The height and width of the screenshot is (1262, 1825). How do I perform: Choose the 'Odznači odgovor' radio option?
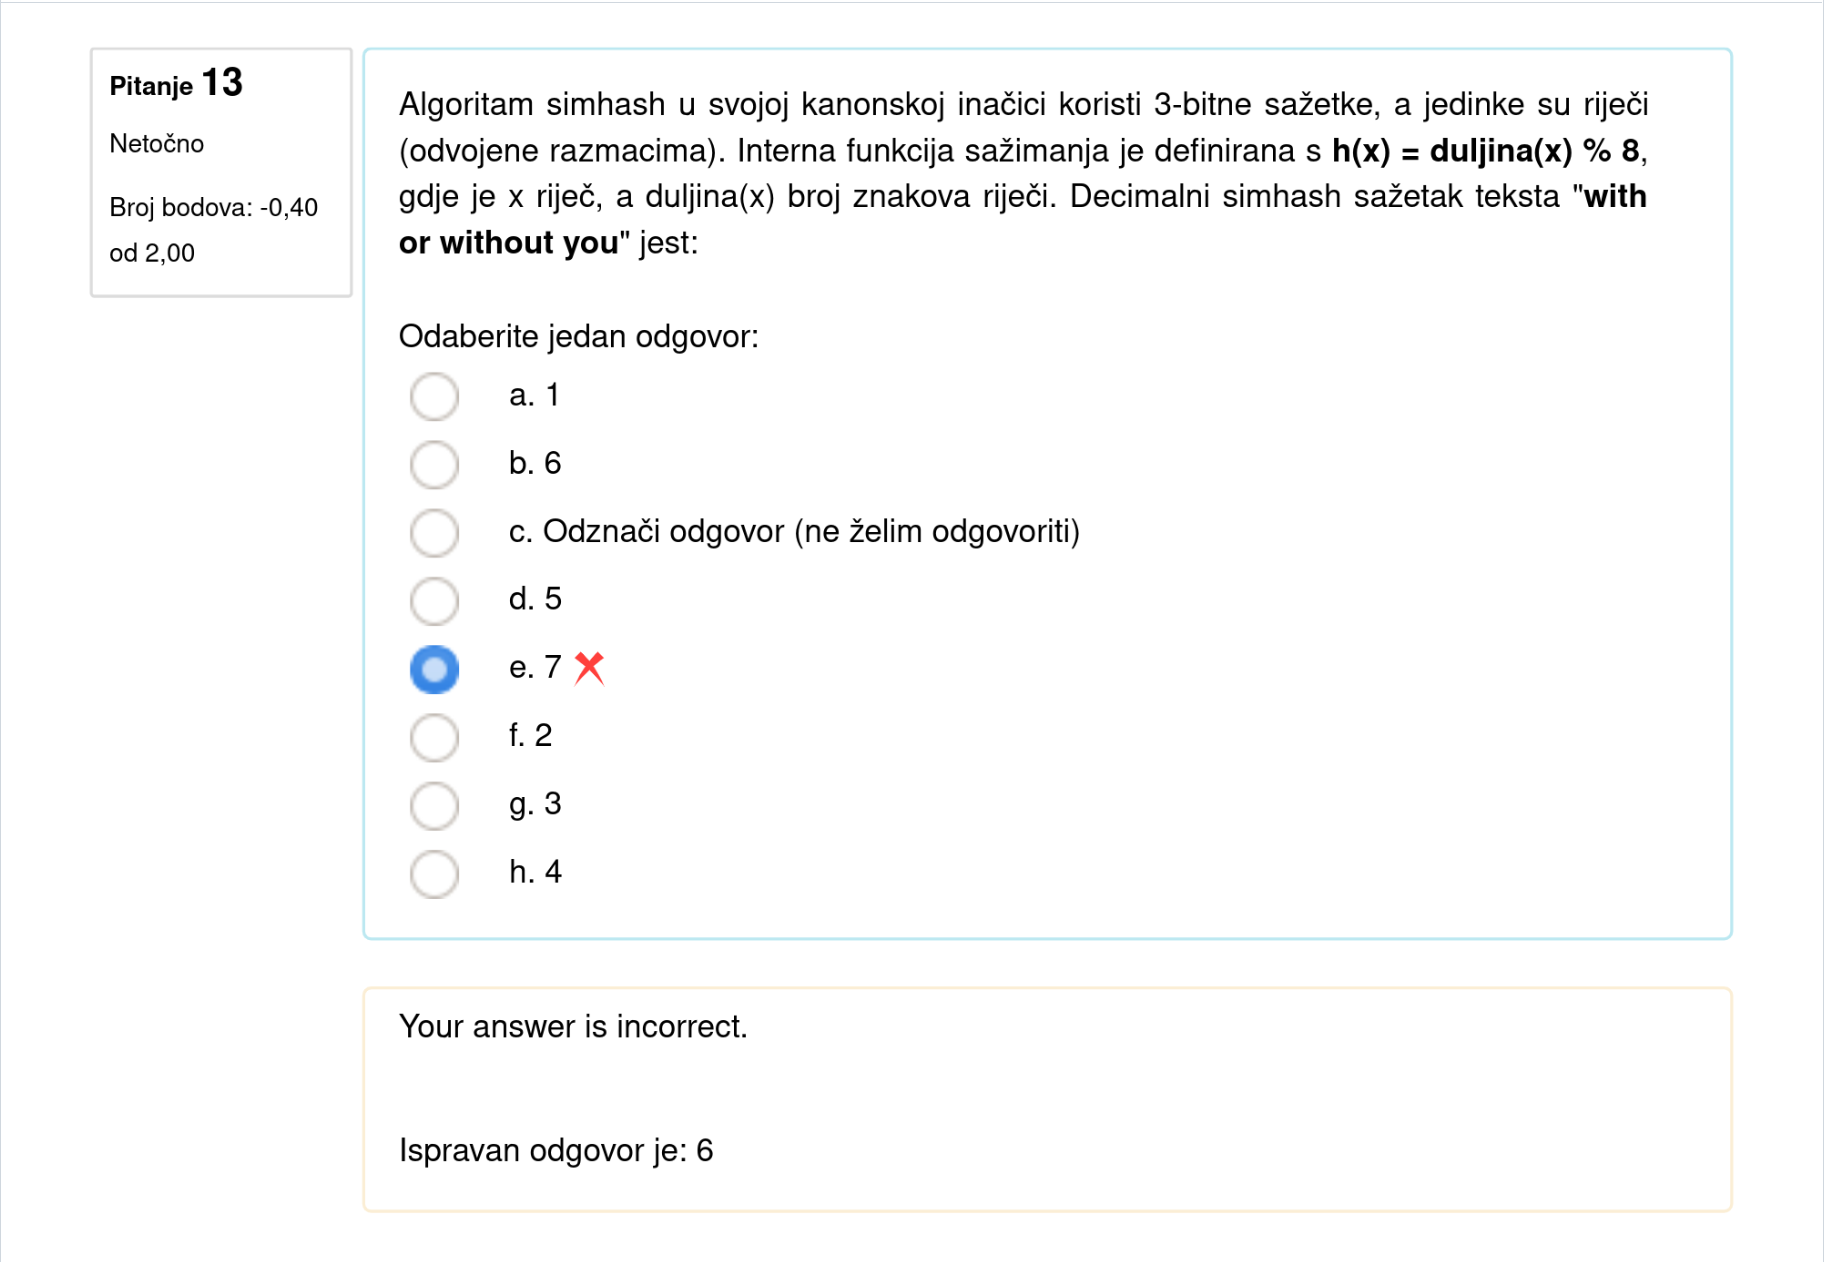coord(434,532)
